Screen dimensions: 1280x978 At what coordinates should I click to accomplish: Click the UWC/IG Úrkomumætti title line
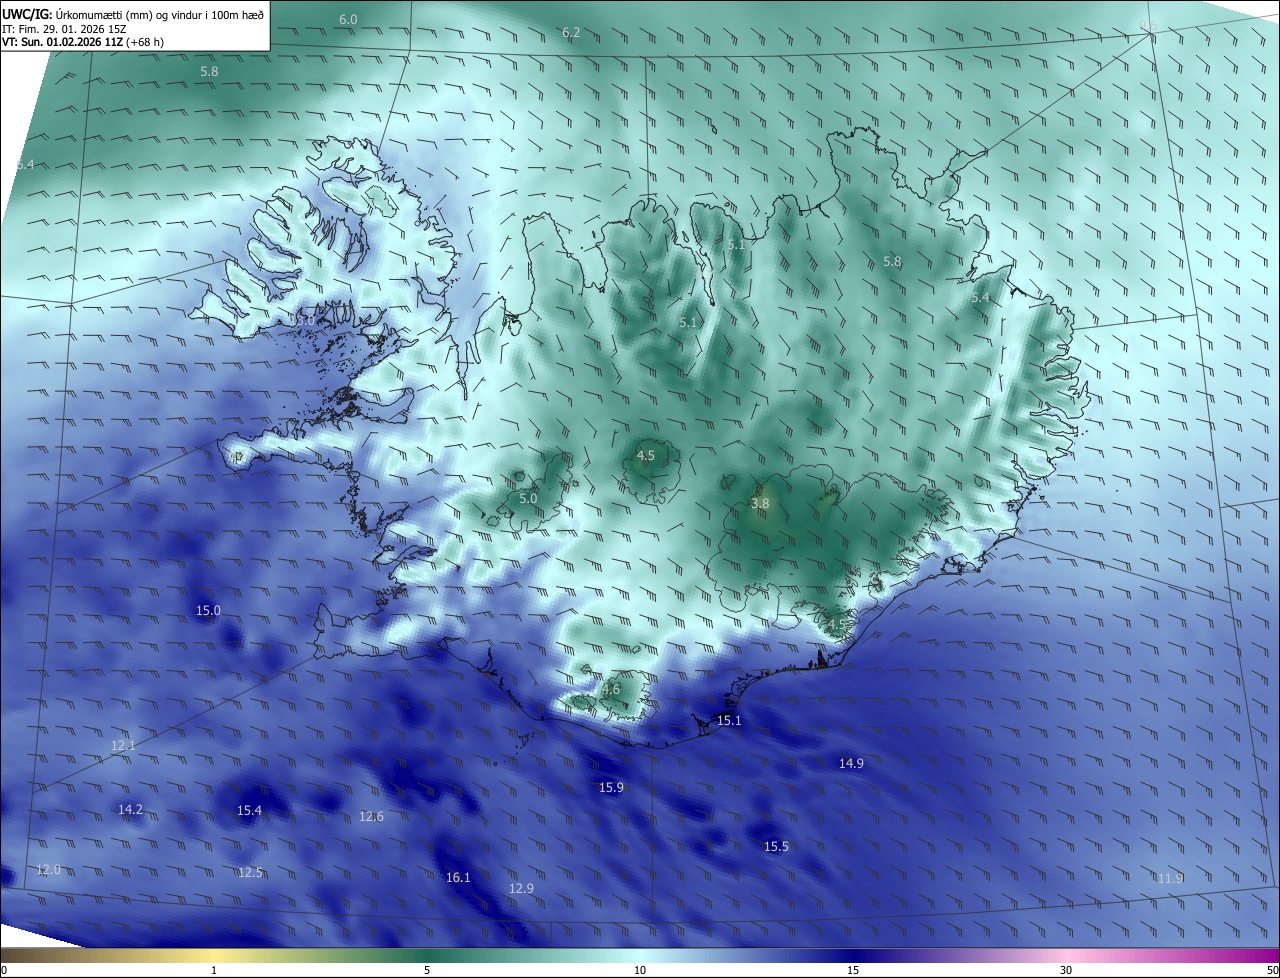click(133, 14)
